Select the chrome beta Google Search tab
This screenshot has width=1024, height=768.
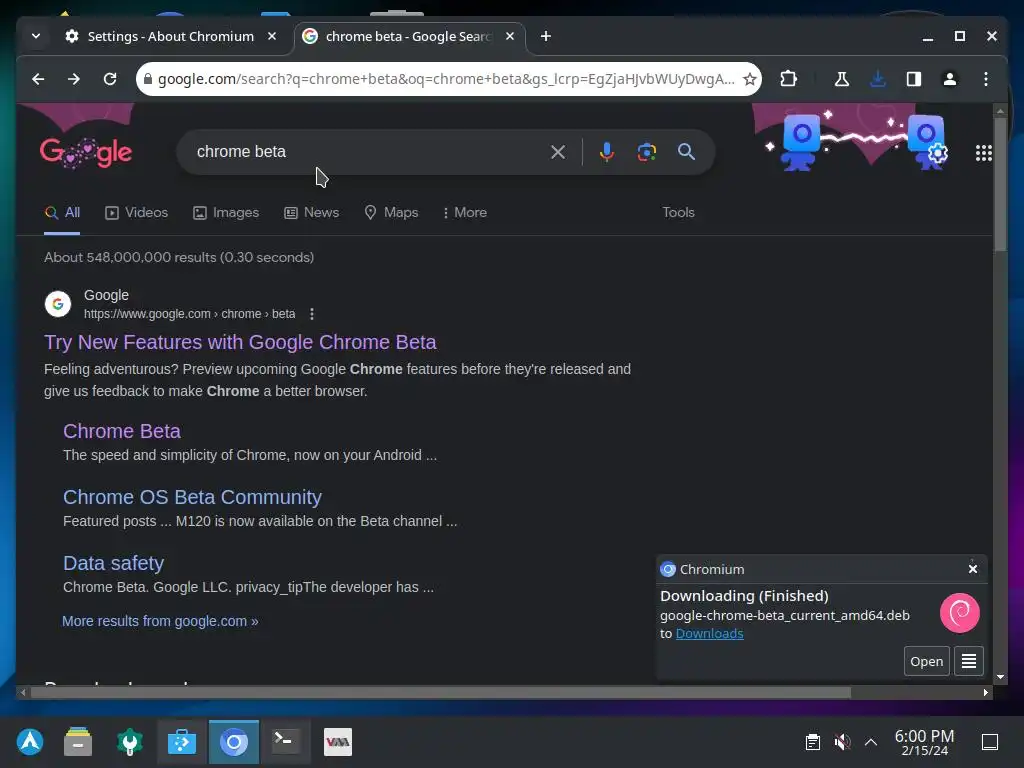(408, 37)
